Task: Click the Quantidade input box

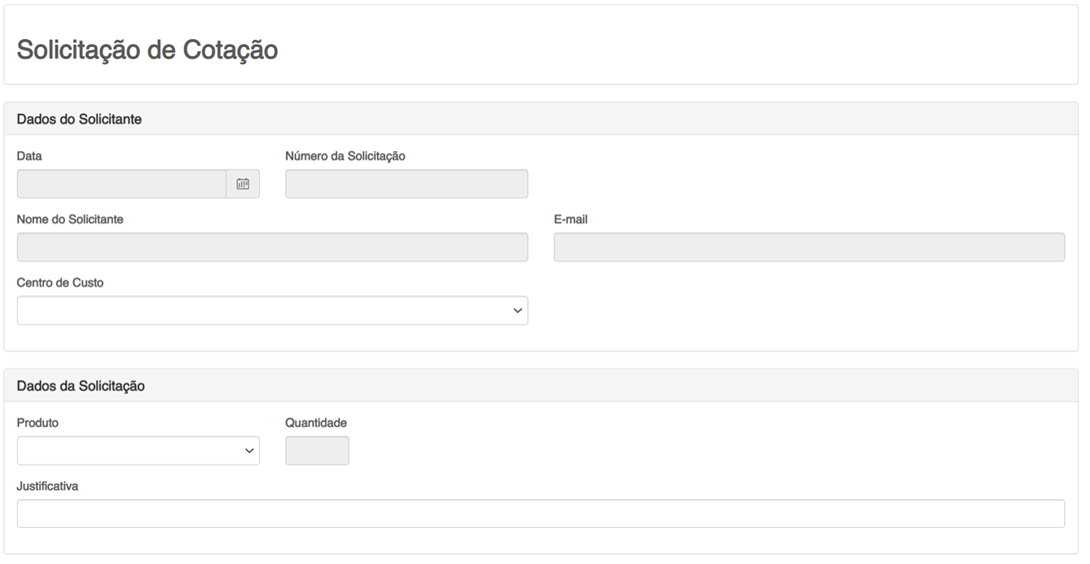Action: [317, 451]
